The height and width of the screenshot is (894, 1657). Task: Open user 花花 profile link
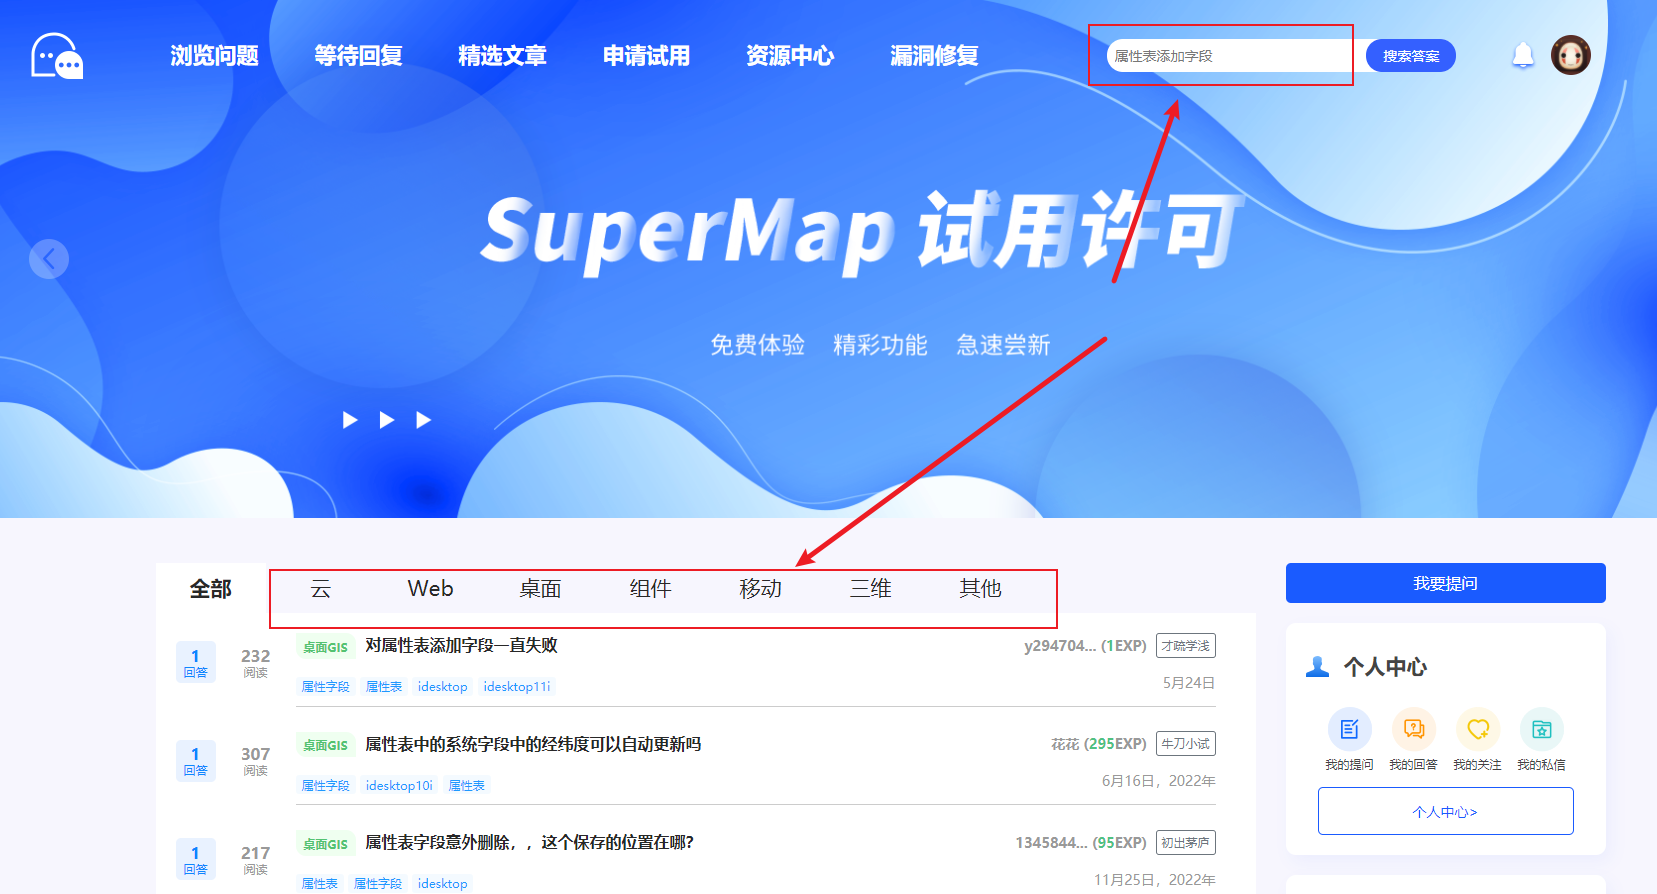click(x=1065, y=744)
